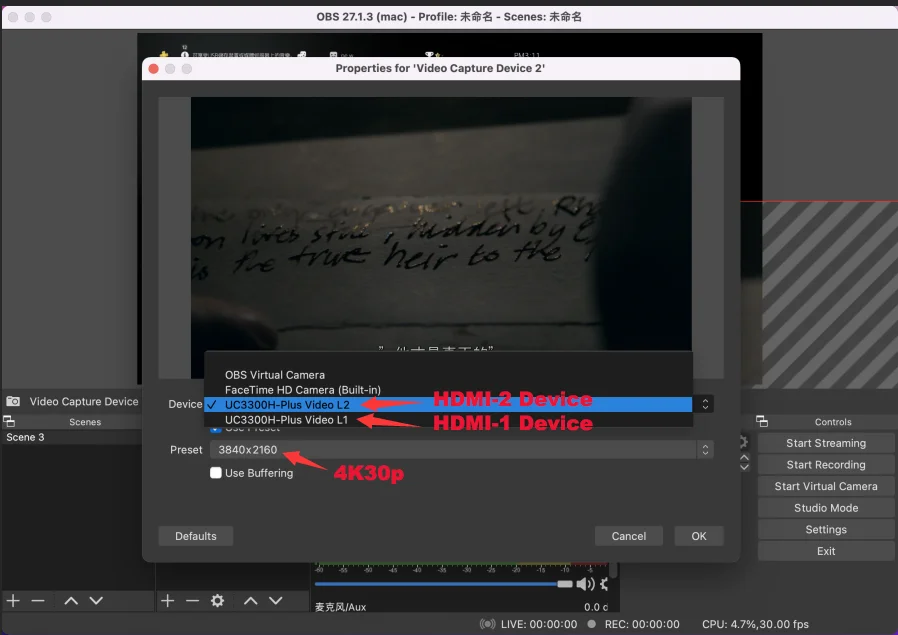The height and width of the screenshot is (635, 898).
Task: Click the LIVE broadcast status icon
Action: [x=487, y=624]
